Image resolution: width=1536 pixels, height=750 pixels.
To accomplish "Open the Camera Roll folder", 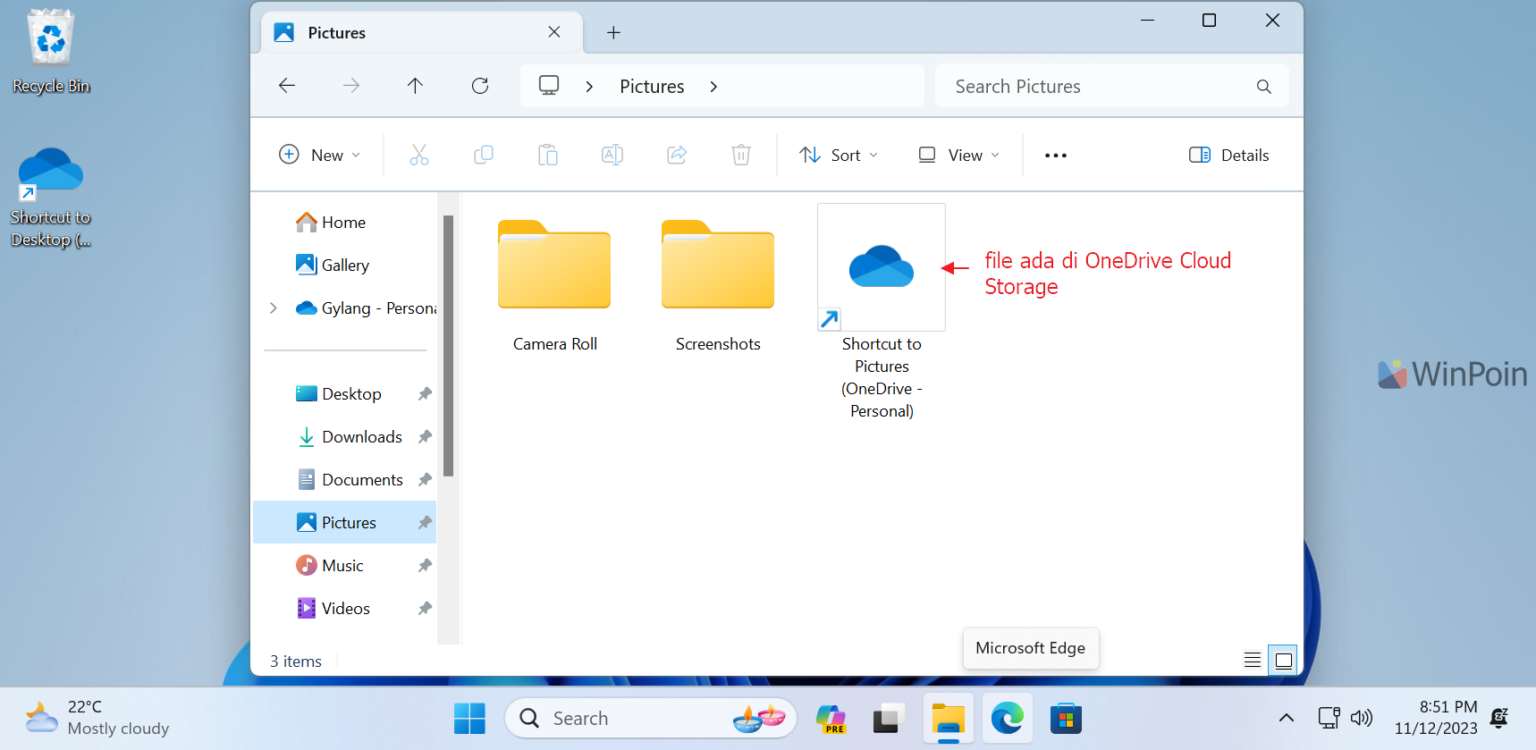I will [554, 267].
